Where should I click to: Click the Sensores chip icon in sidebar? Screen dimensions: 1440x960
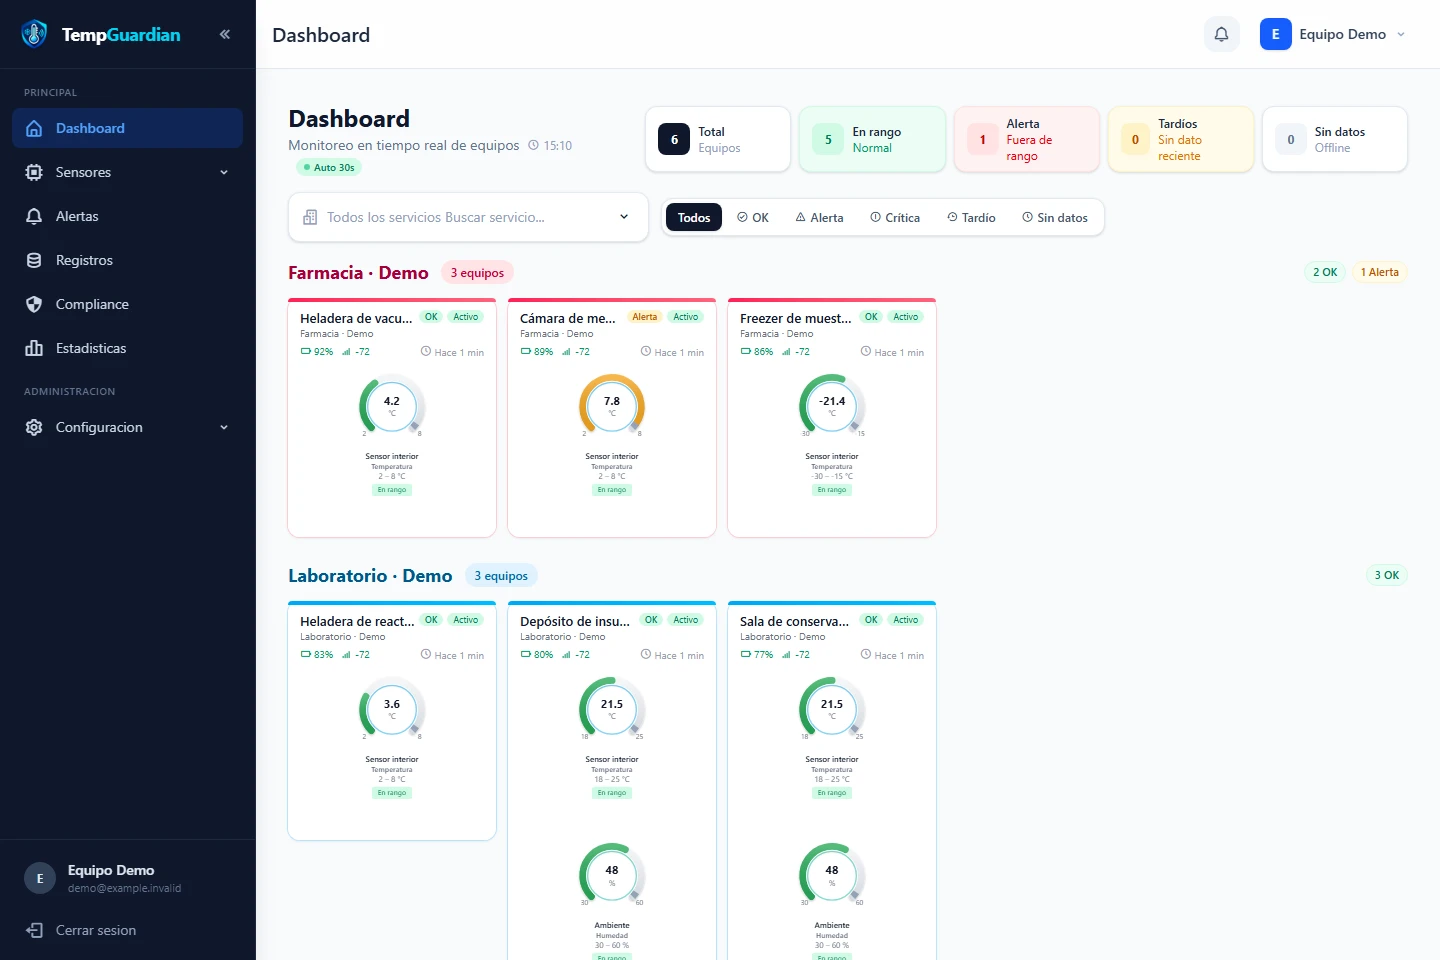coord(34,172)
